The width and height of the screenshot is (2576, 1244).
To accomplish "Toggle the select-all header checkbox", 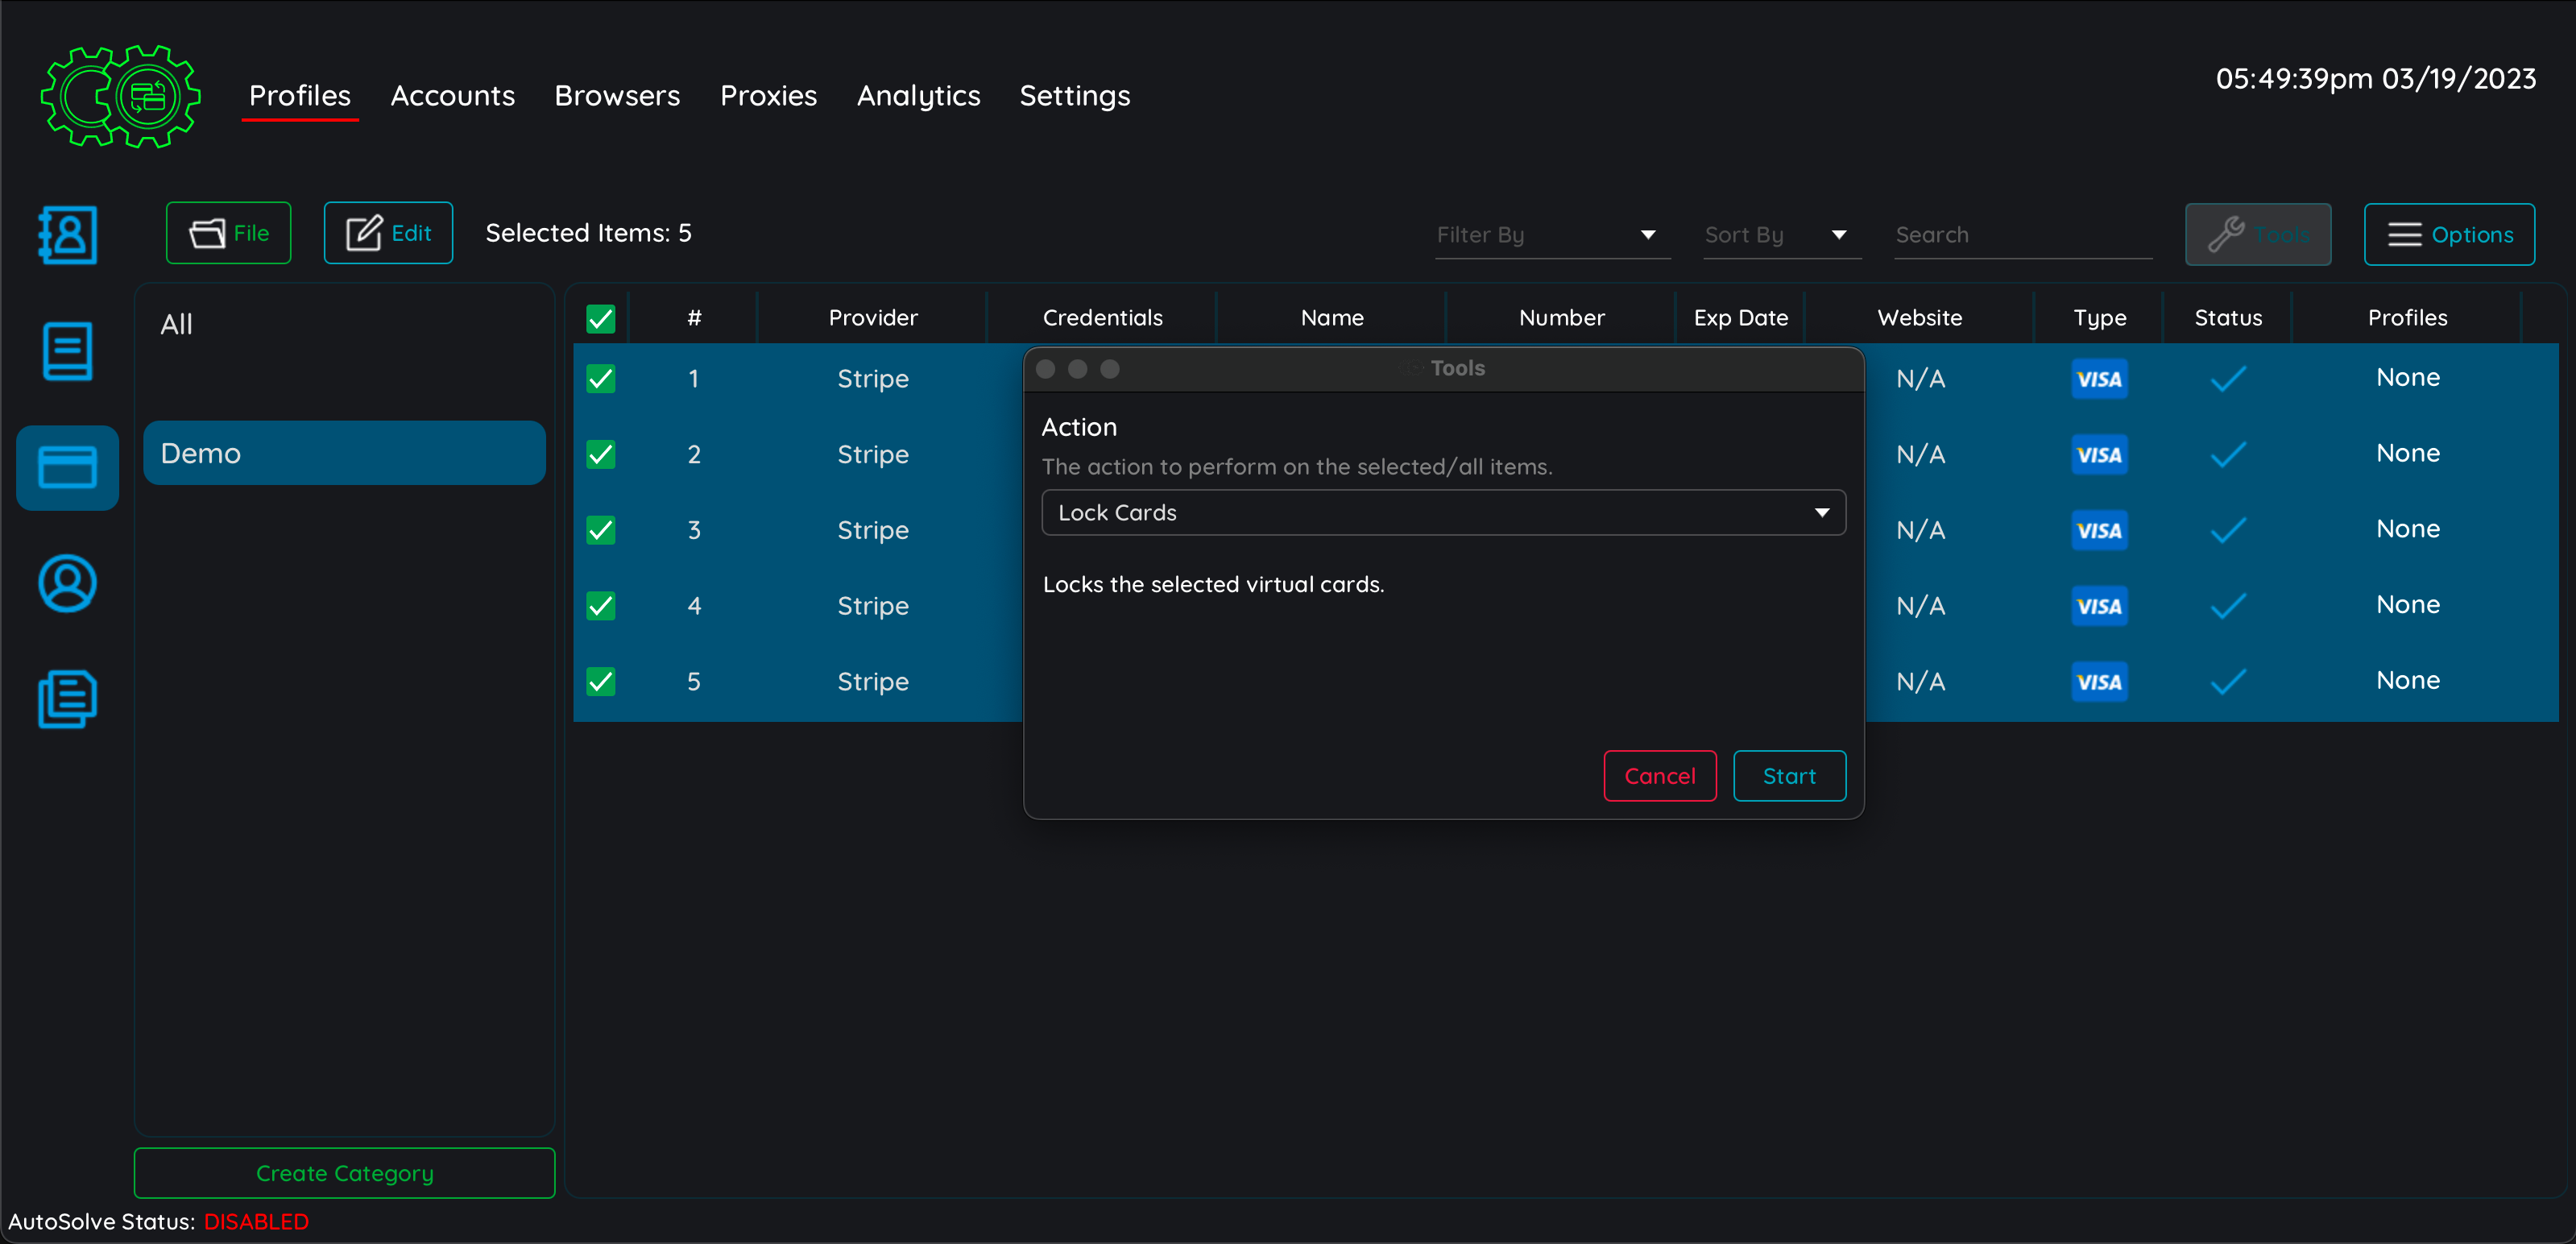I will [x=600, y=319].
